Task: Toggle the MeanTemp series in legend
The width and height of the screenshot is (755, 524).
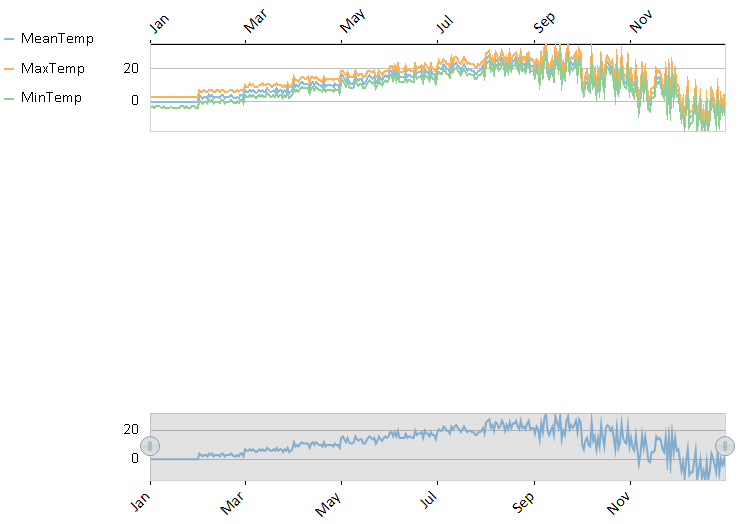Action: [57, 39]
